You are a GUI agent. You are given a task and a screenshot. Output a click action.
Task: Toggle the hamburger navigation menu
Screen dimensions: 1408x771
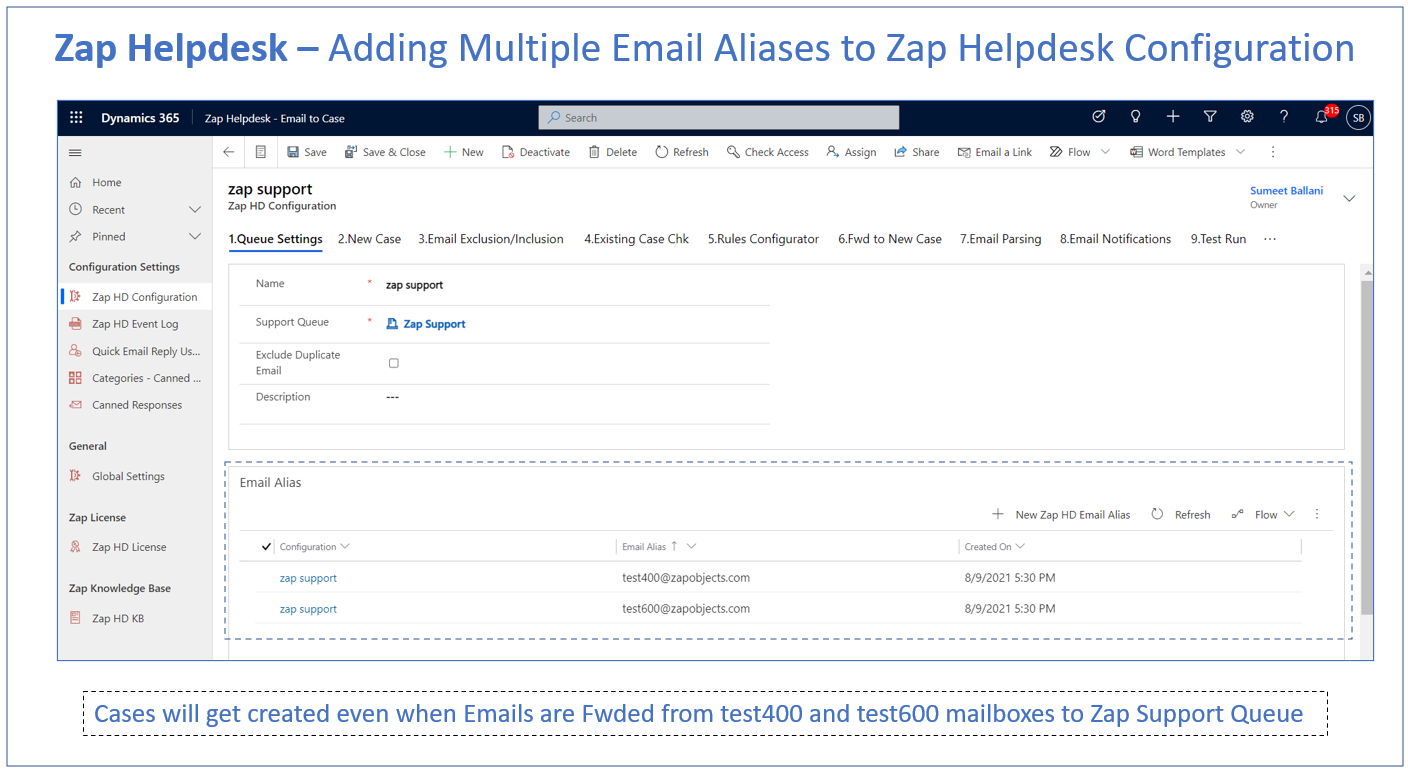tap(75, 152)
